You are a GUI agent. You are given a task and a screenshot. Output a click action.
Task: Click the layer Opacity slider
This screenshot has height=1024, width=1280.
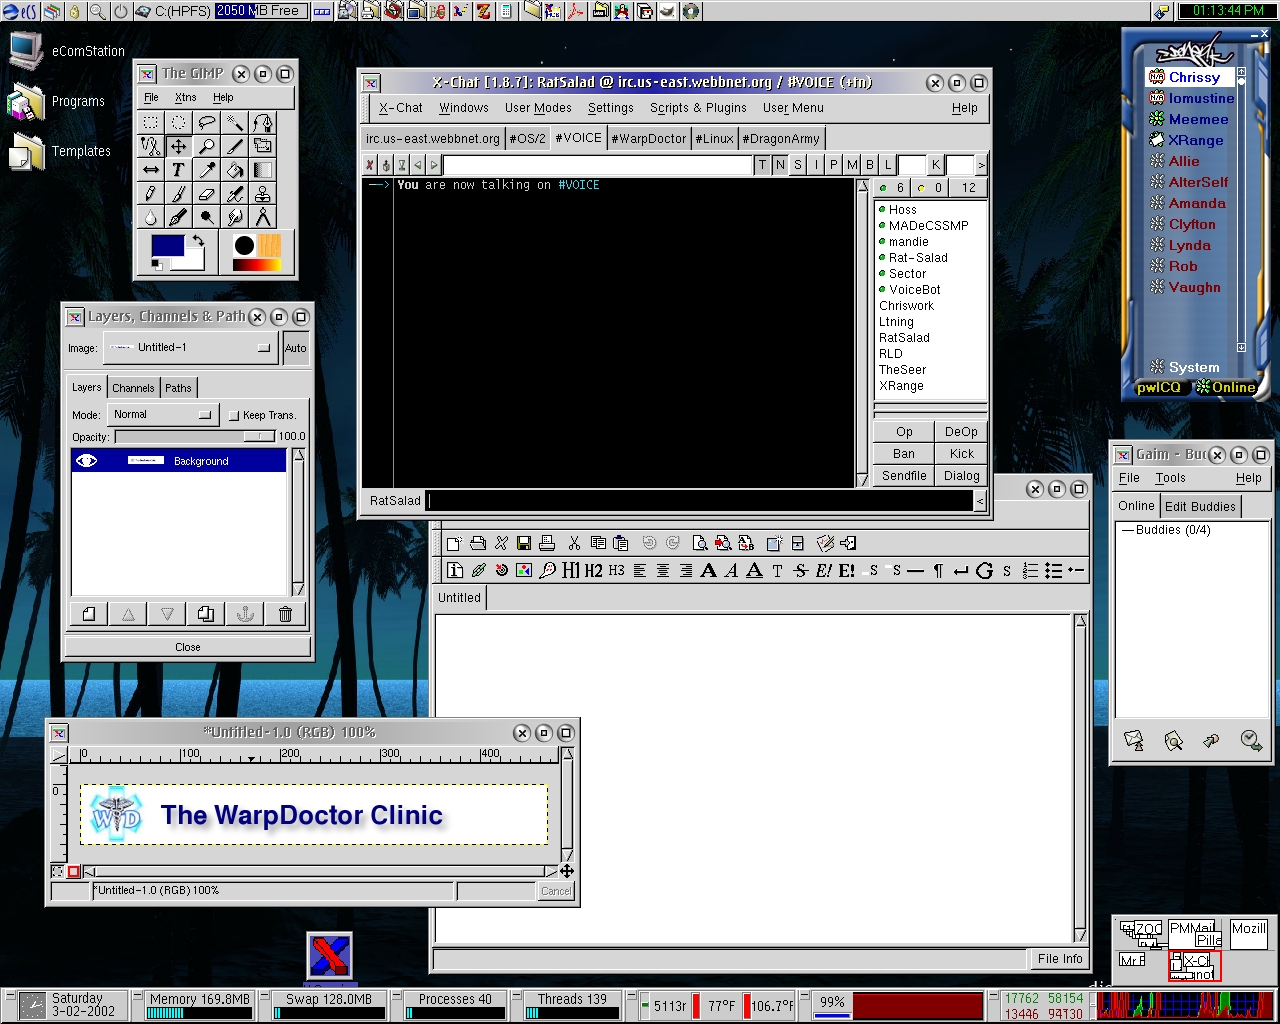[195, 437]
